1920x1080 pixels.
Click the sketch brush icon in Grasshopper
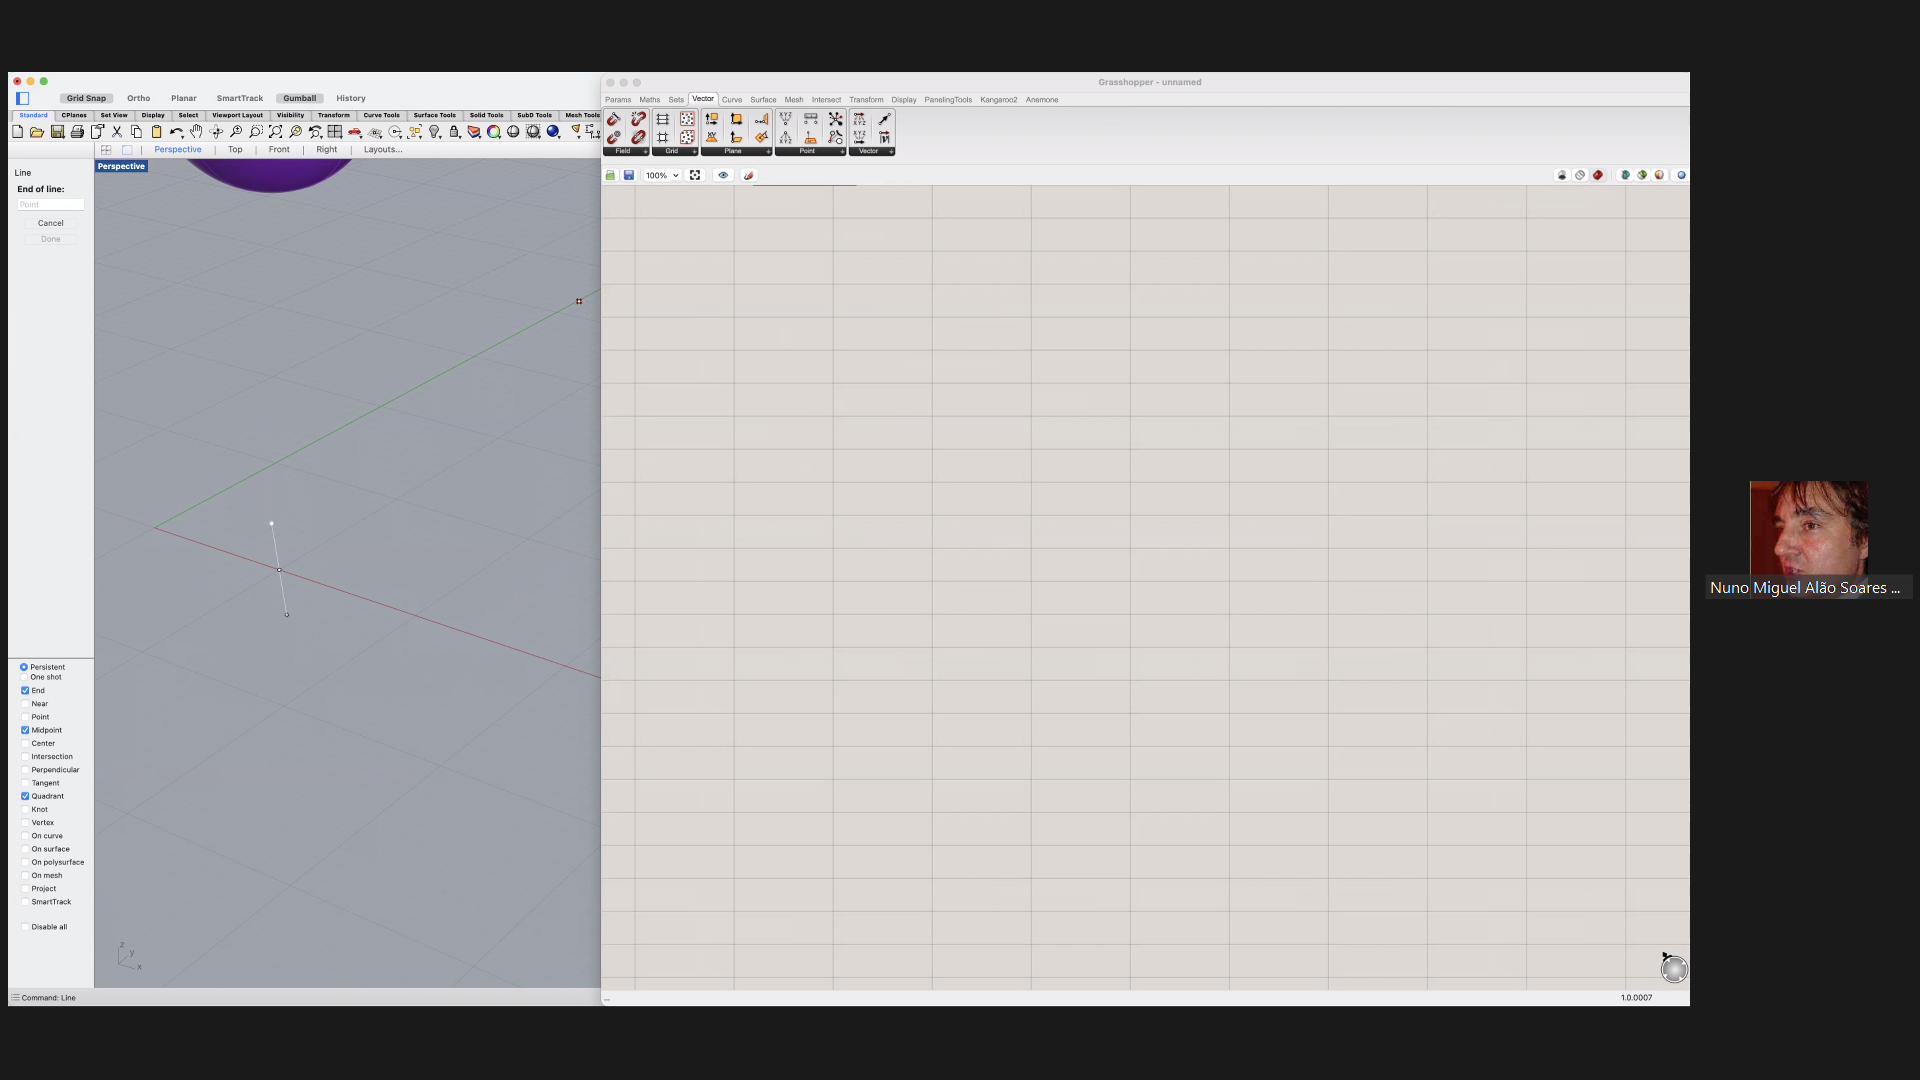coord(749,175)
